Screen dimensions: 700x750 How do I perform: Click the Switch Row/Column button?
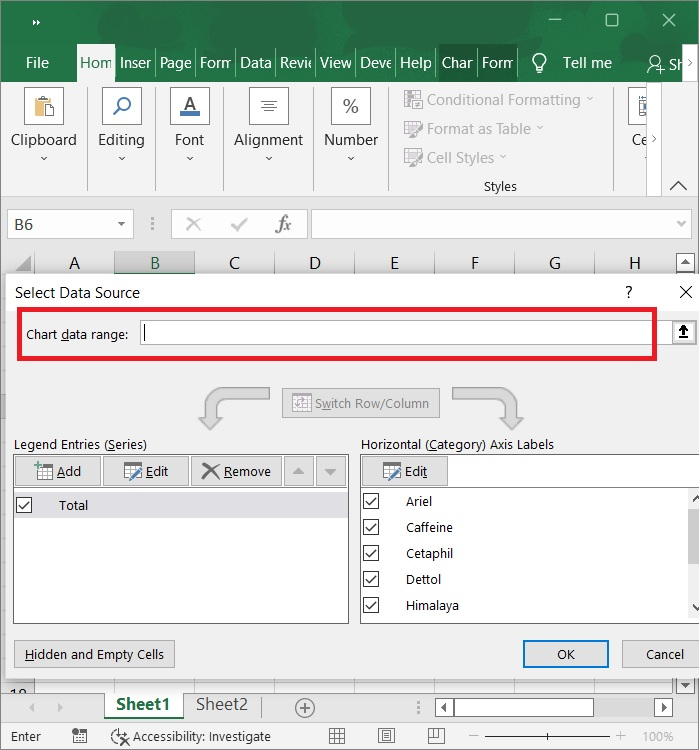(x=361, y=403)
